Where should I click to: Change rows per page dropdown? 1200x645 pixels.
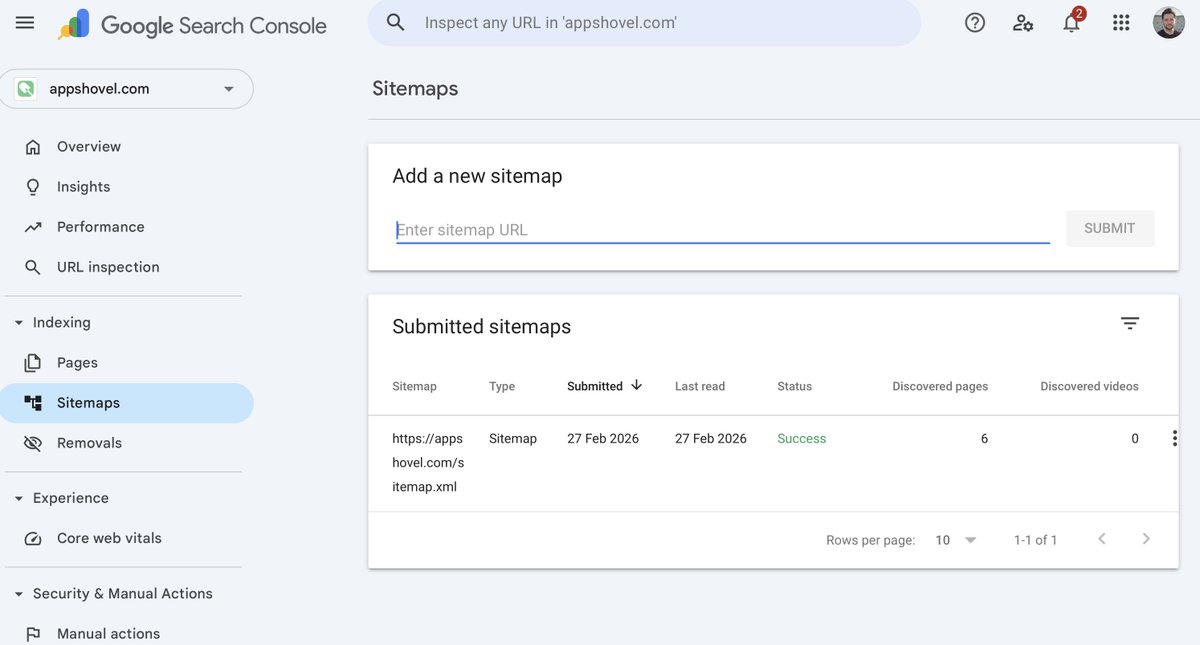[x=955, y=540]
